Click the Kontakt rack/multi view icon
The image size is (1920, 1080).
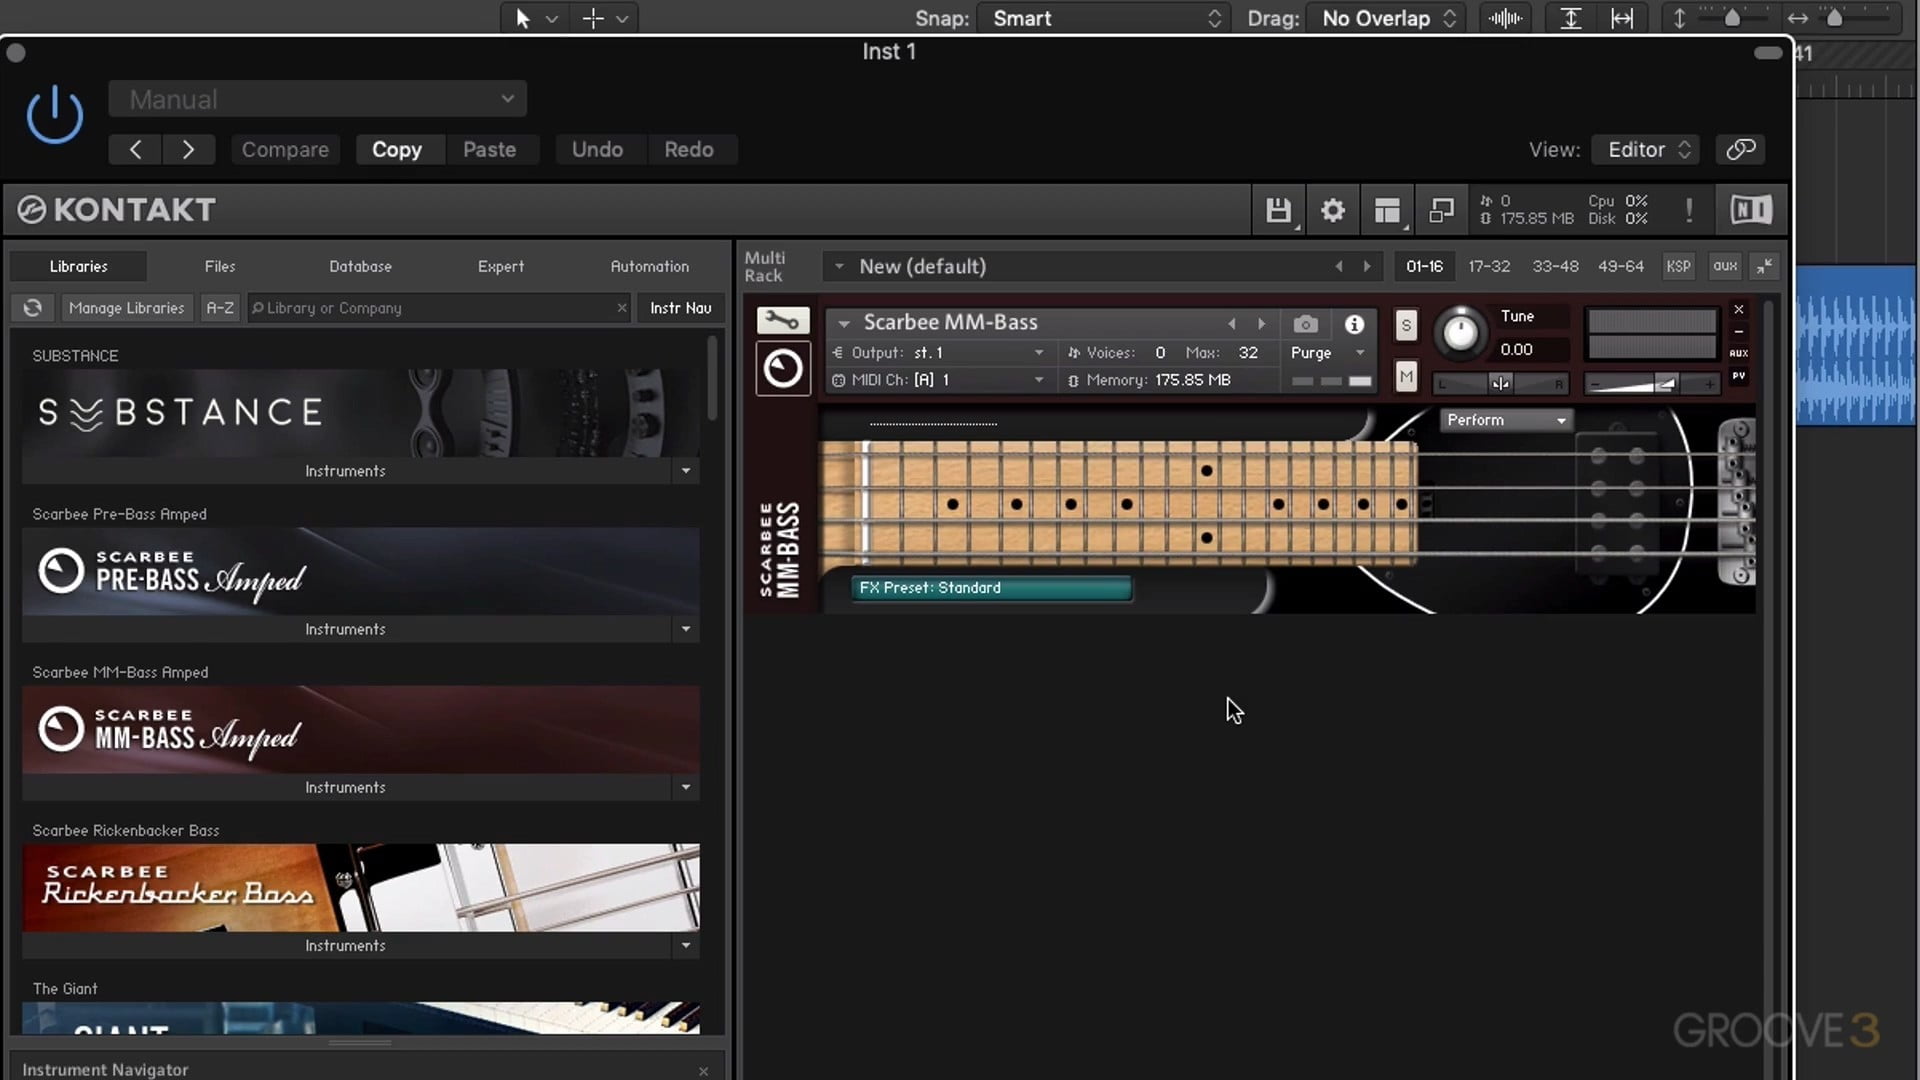point(1386,210)
